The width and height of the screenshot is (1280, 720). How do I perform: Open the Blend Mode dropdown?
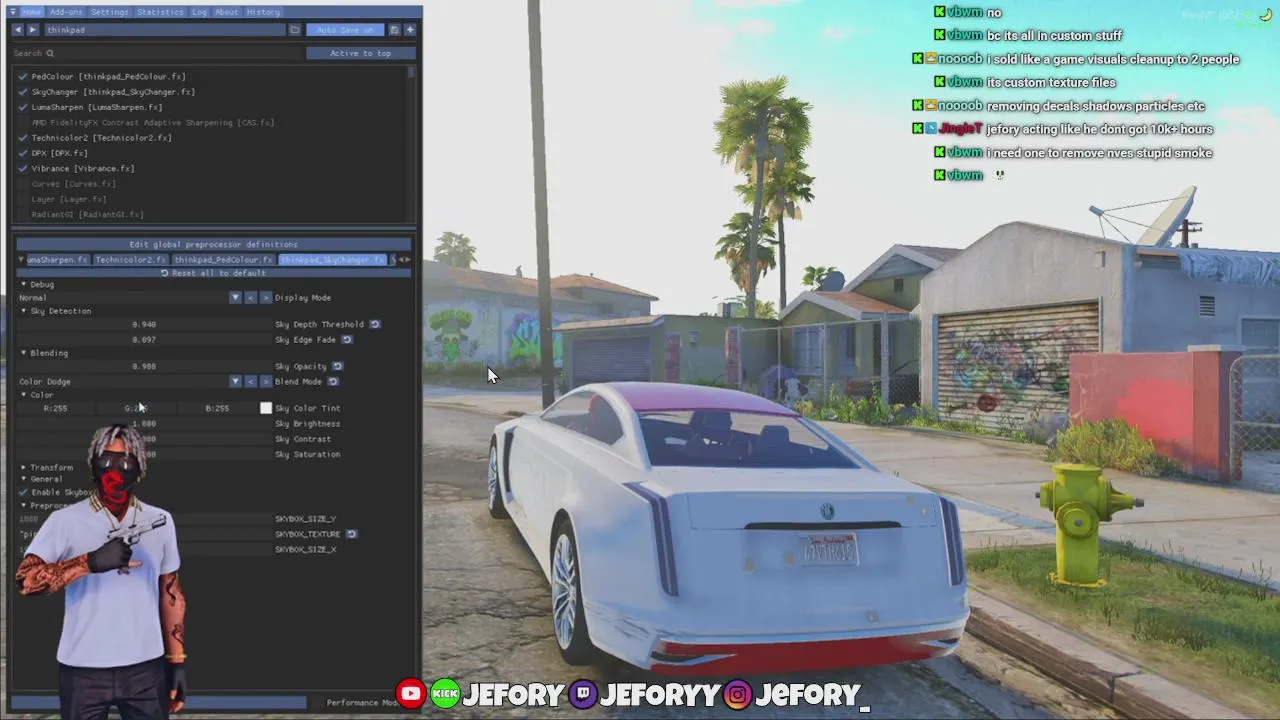[x=235, y=382]
